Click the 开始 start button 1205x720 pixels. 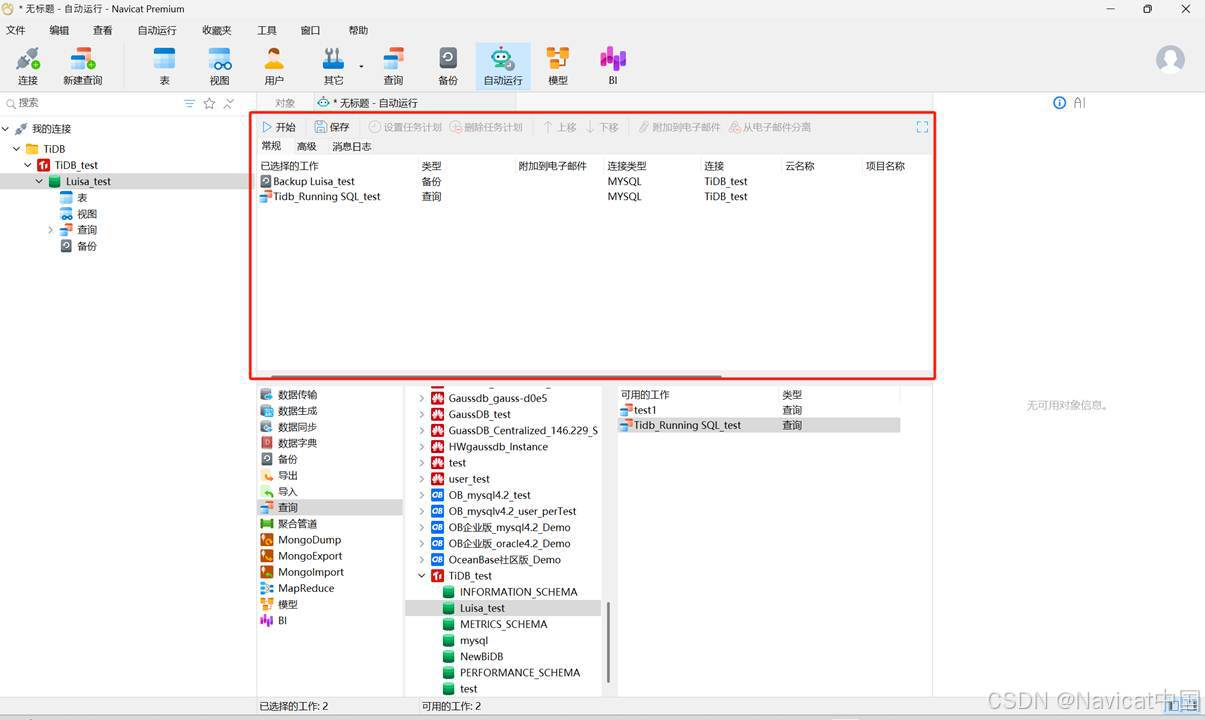279,127
